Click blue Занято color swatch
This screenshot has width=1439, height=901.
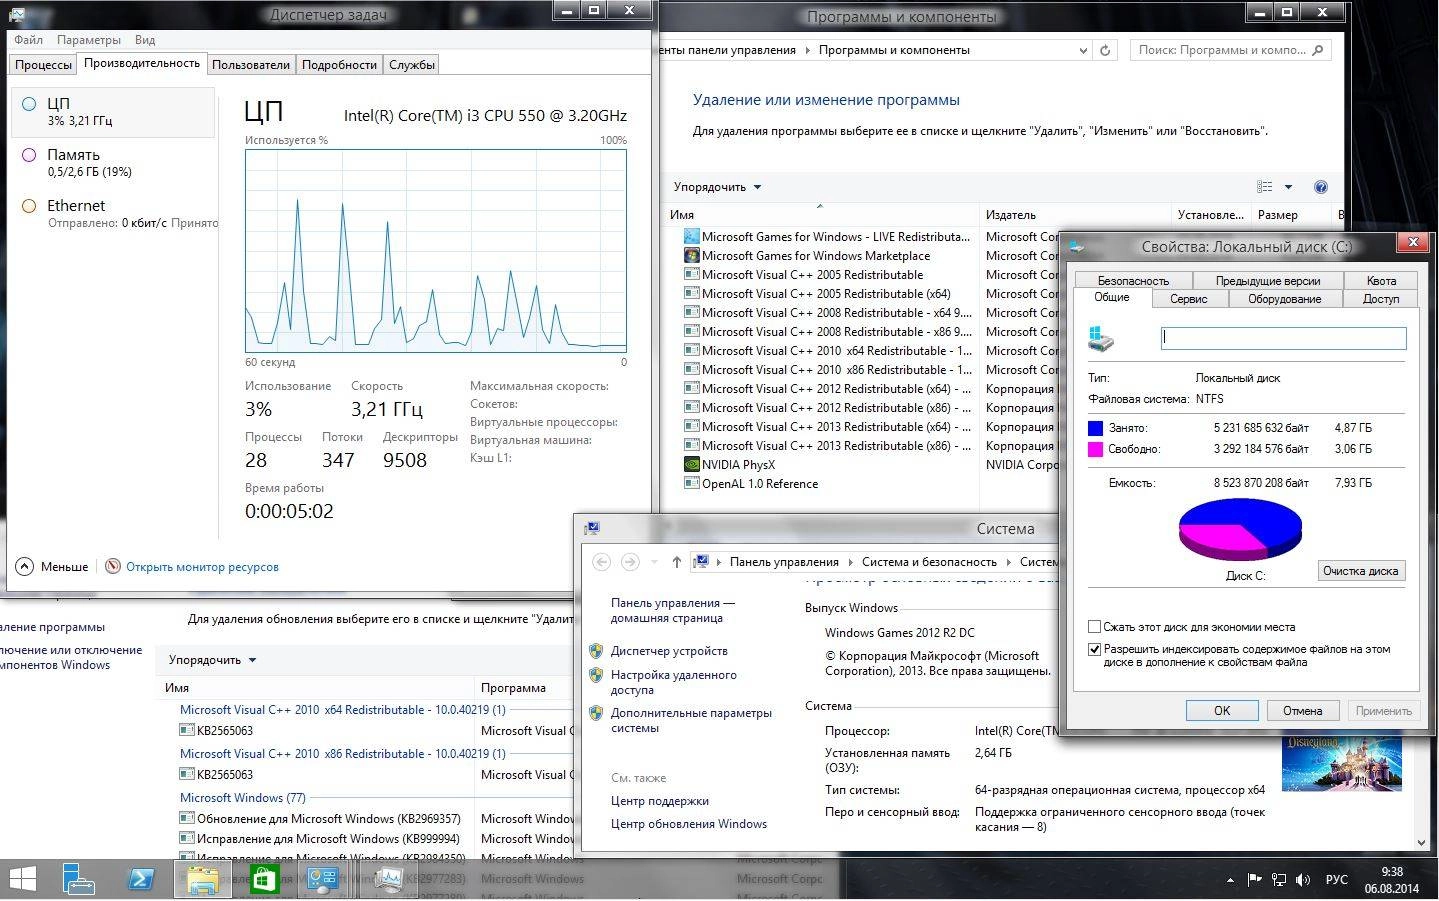point(1095,428)
